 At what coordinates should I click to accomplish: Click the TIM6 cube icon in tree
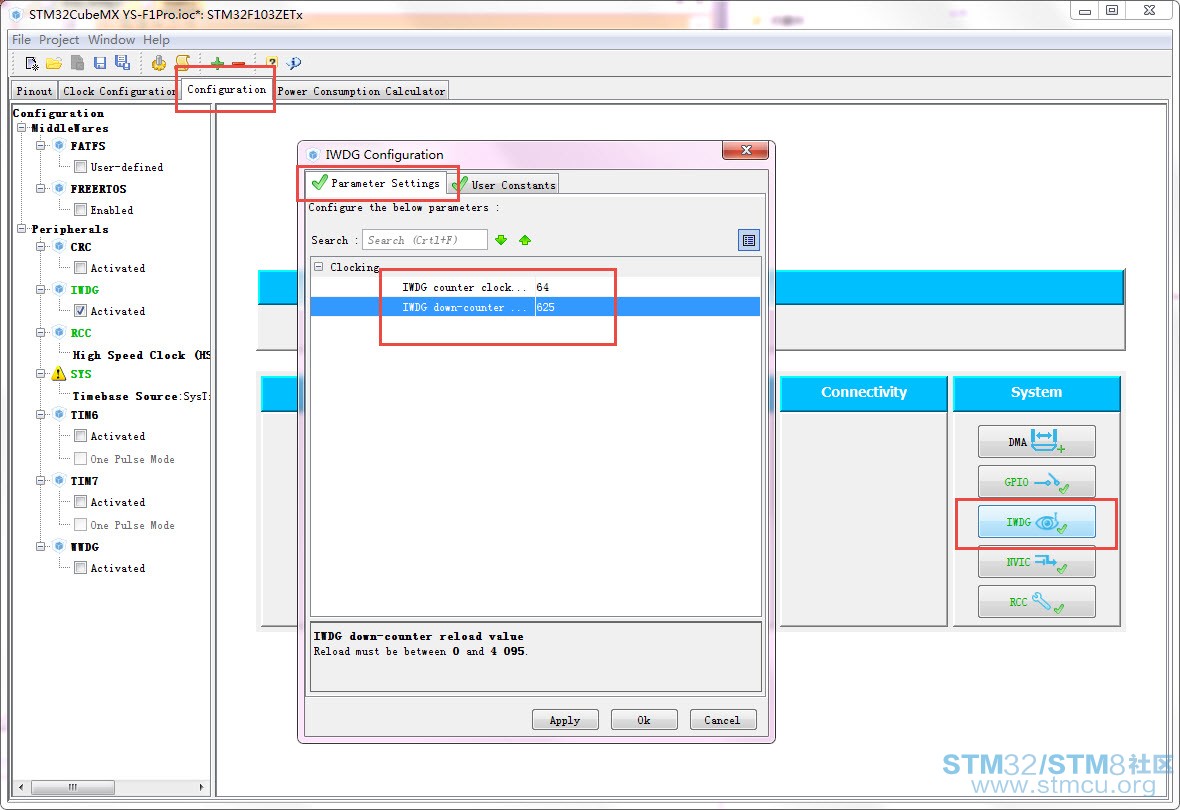click(x=59, y=414)
